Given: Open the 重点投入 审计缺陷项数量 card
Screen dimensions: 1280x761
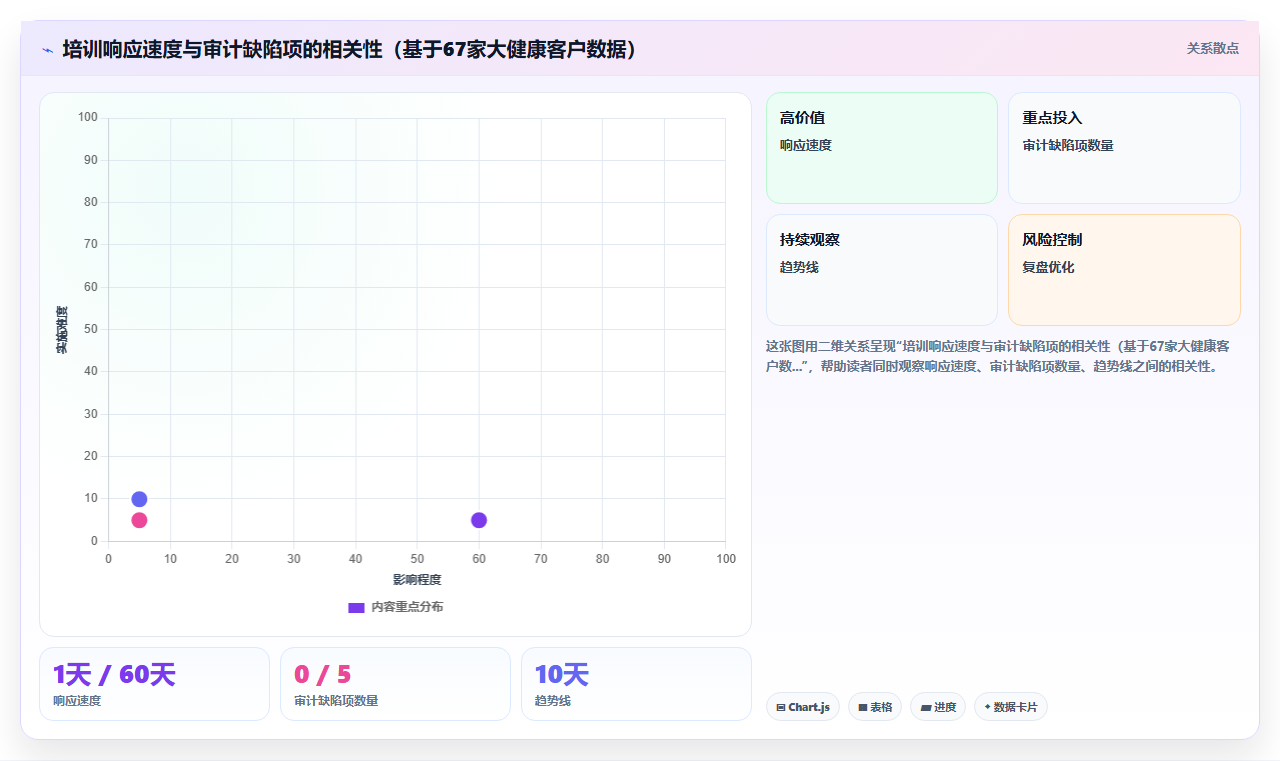Looking at the screenshot, I should pyautogui.click(x=1124, y=148).
